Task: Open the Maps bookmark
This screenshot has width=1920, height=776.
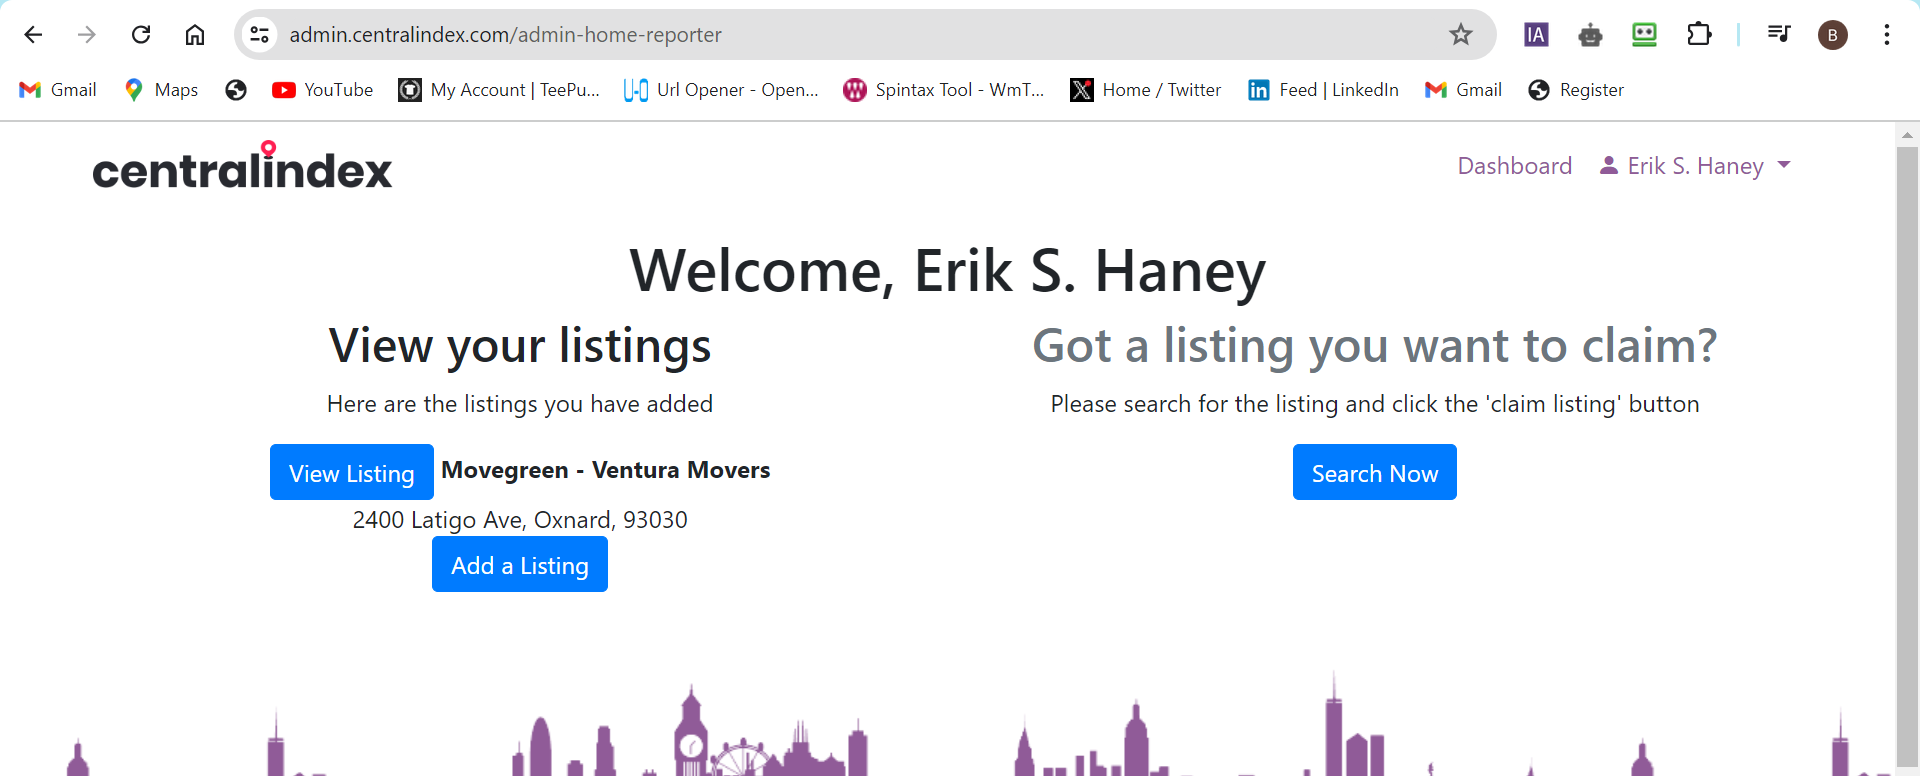Action: click(x=161, y=90)
